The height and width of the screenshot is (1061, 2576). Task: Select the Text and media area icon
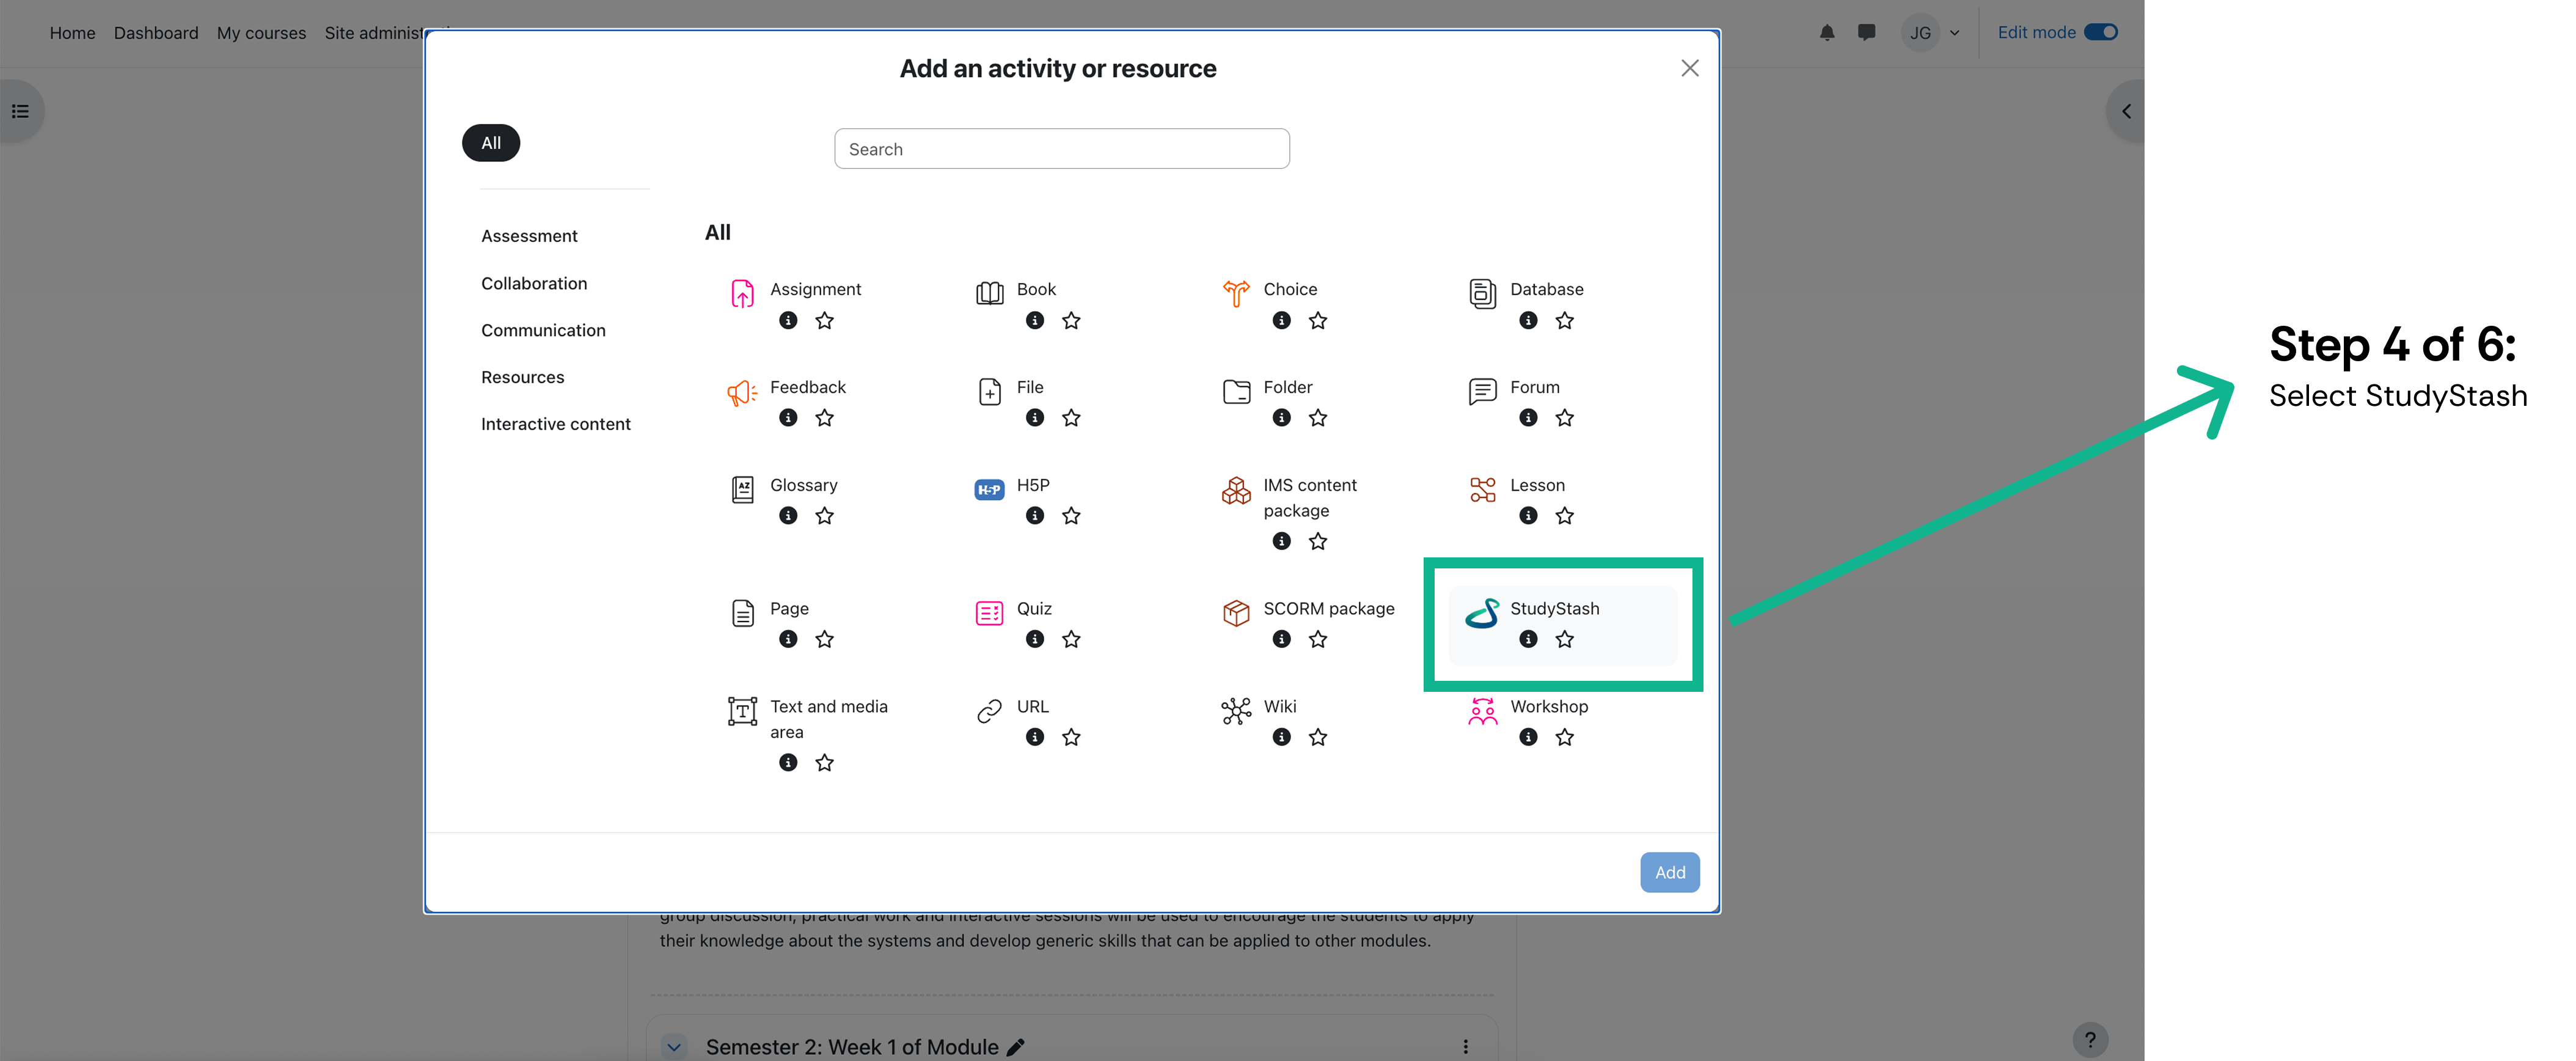pos(742,711)
